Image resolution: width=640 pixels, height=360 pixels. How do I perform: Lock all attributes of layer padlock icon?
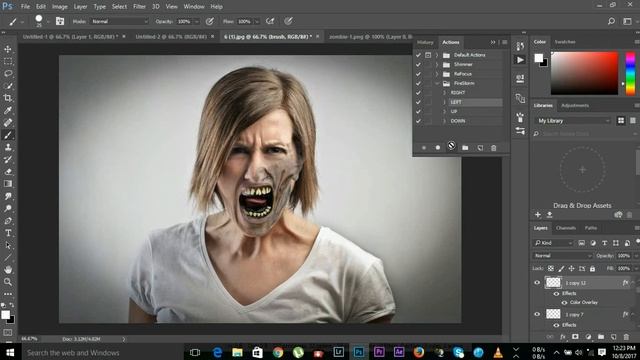click(x=592, y=269)
